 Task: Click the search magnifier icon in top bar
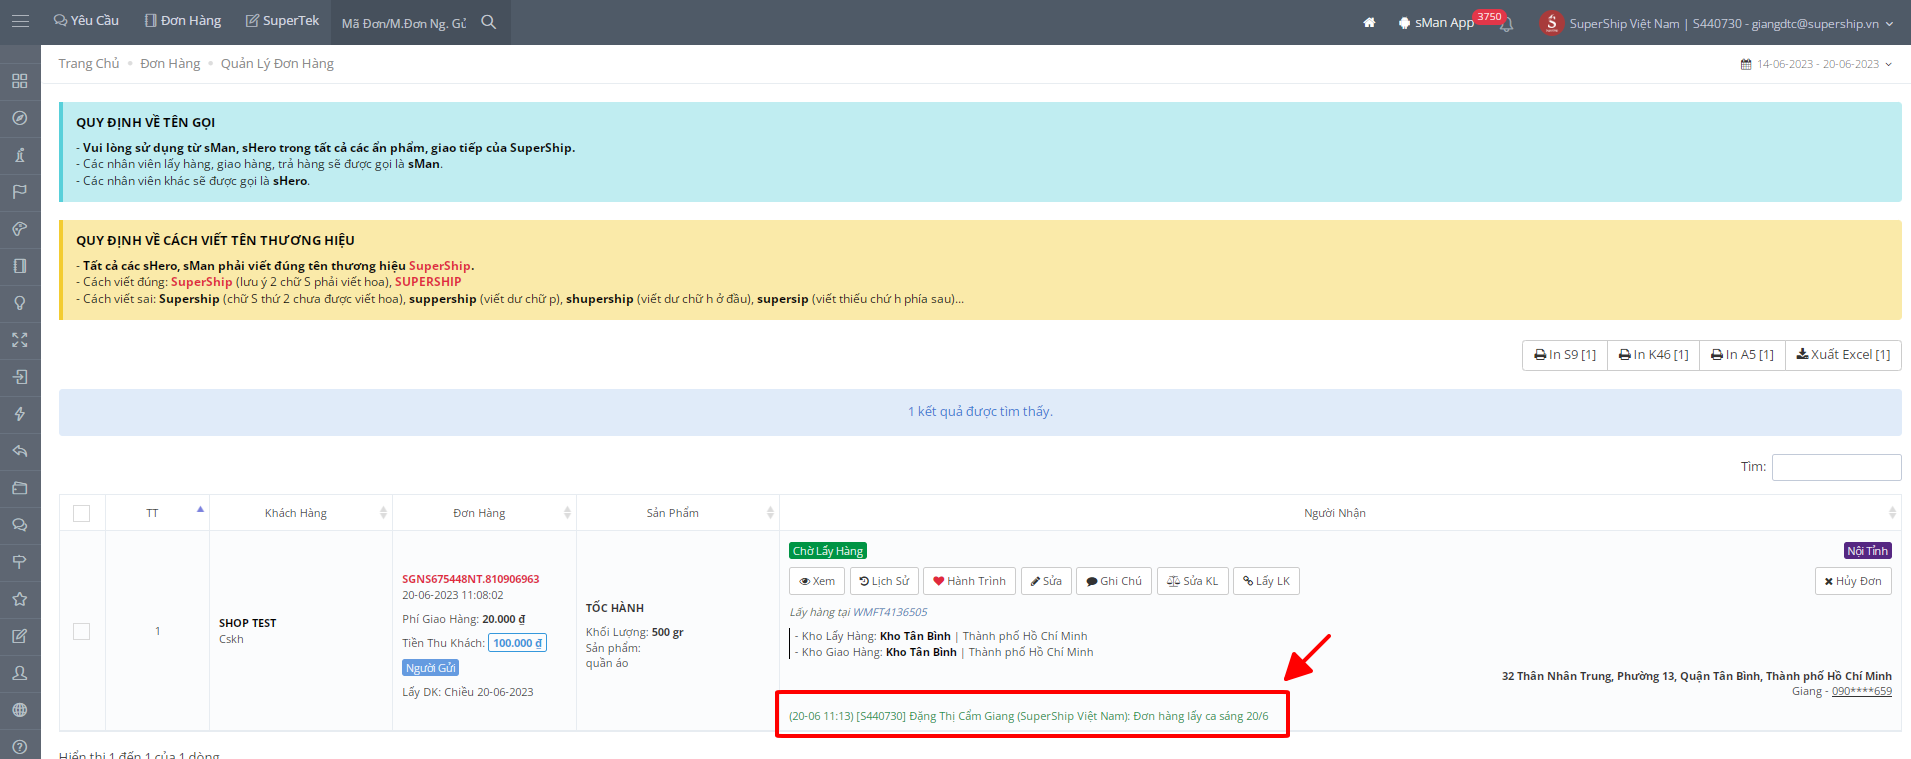tap(489, 22)
